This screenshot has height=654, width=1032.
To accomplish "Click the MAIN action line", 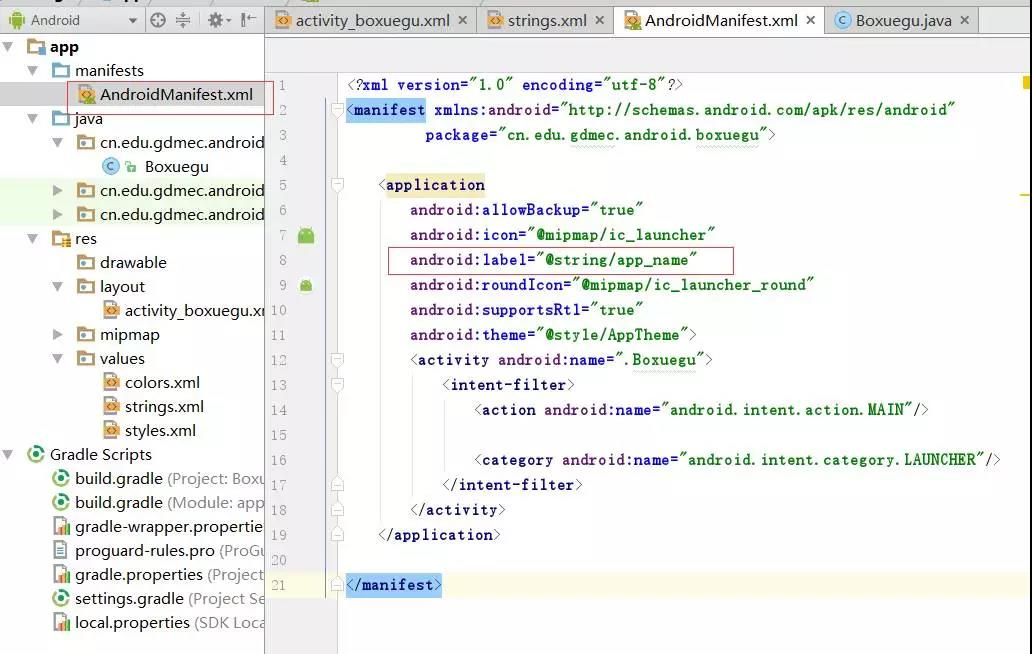I will pyautogui.click(x=701, y=410).
